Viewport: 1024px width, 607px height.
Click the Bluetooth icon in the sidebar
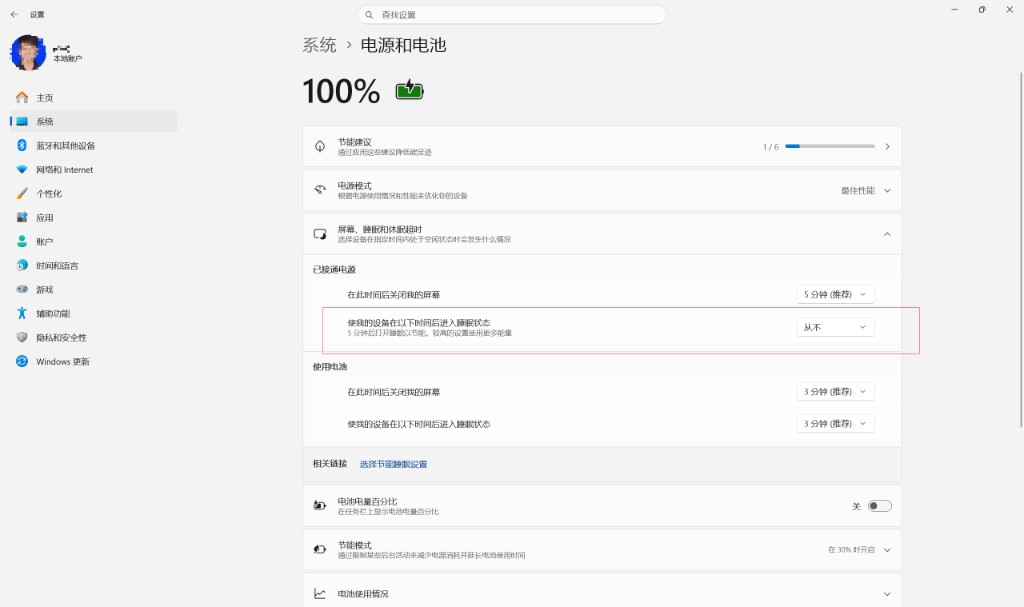click(x=22, y=145)
